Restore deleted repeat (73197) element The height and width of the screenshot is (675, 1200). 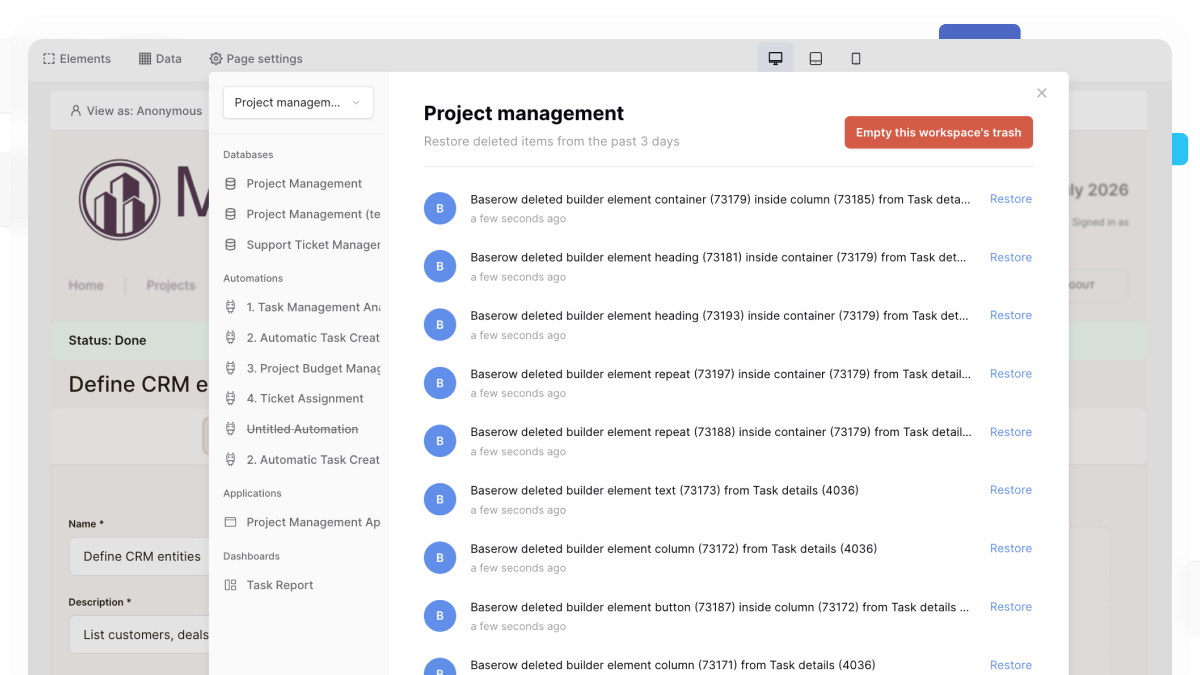click(1011, 374)
